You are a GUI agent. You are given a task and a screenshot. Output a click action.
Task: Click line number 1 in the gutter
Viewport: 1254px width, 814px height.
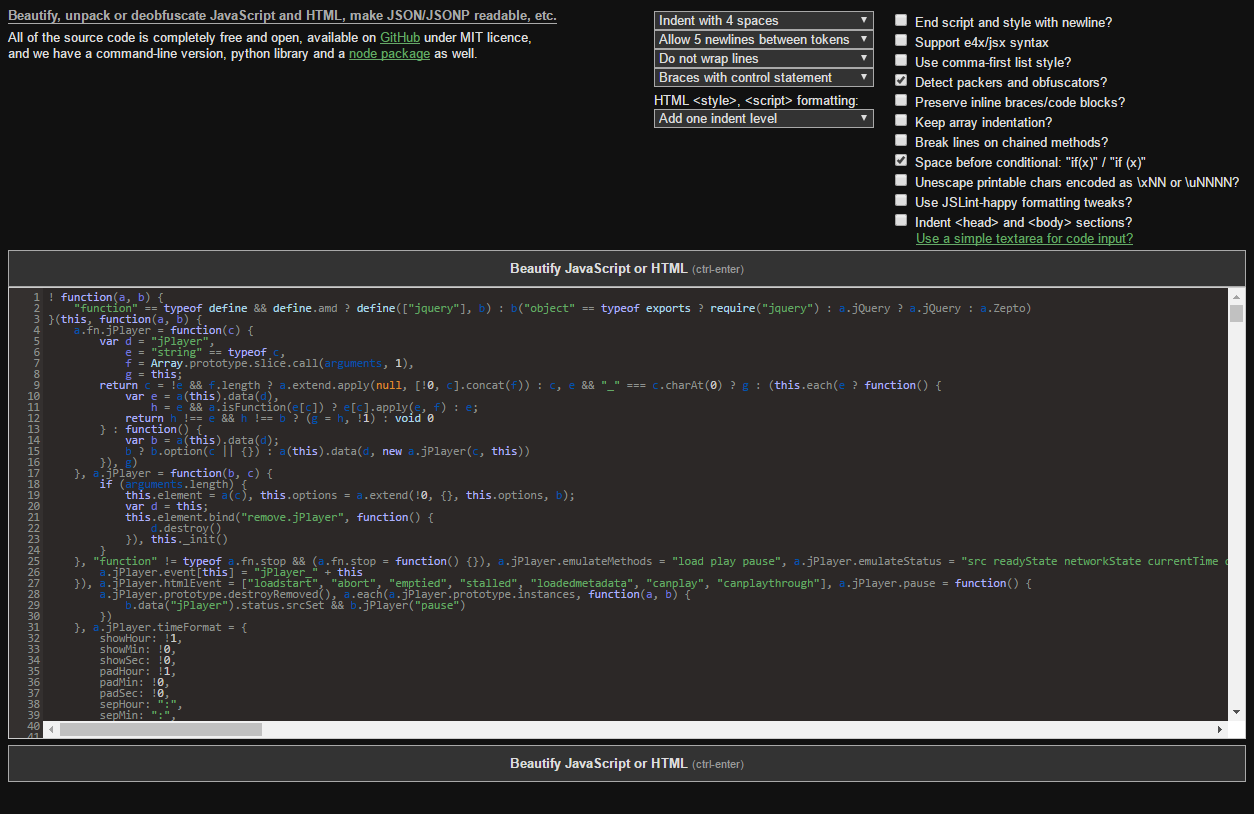pyautogui.click(x=36, y=297)
